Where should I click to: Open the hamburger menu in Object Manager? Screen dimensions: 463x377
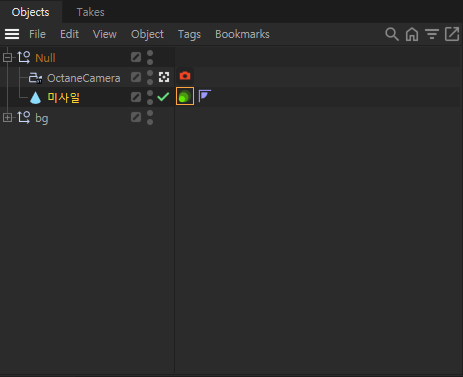coord(12,34)
